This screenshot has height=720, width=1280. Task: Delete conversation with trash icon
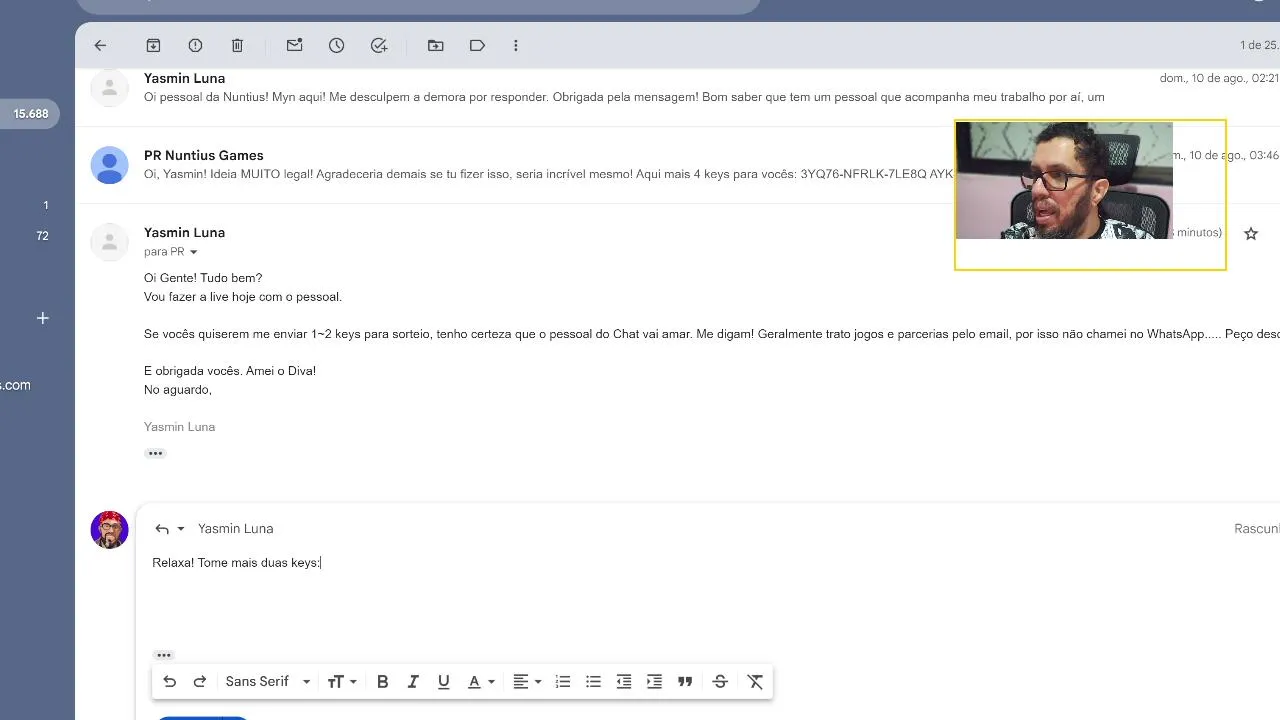tap(237, 46)
